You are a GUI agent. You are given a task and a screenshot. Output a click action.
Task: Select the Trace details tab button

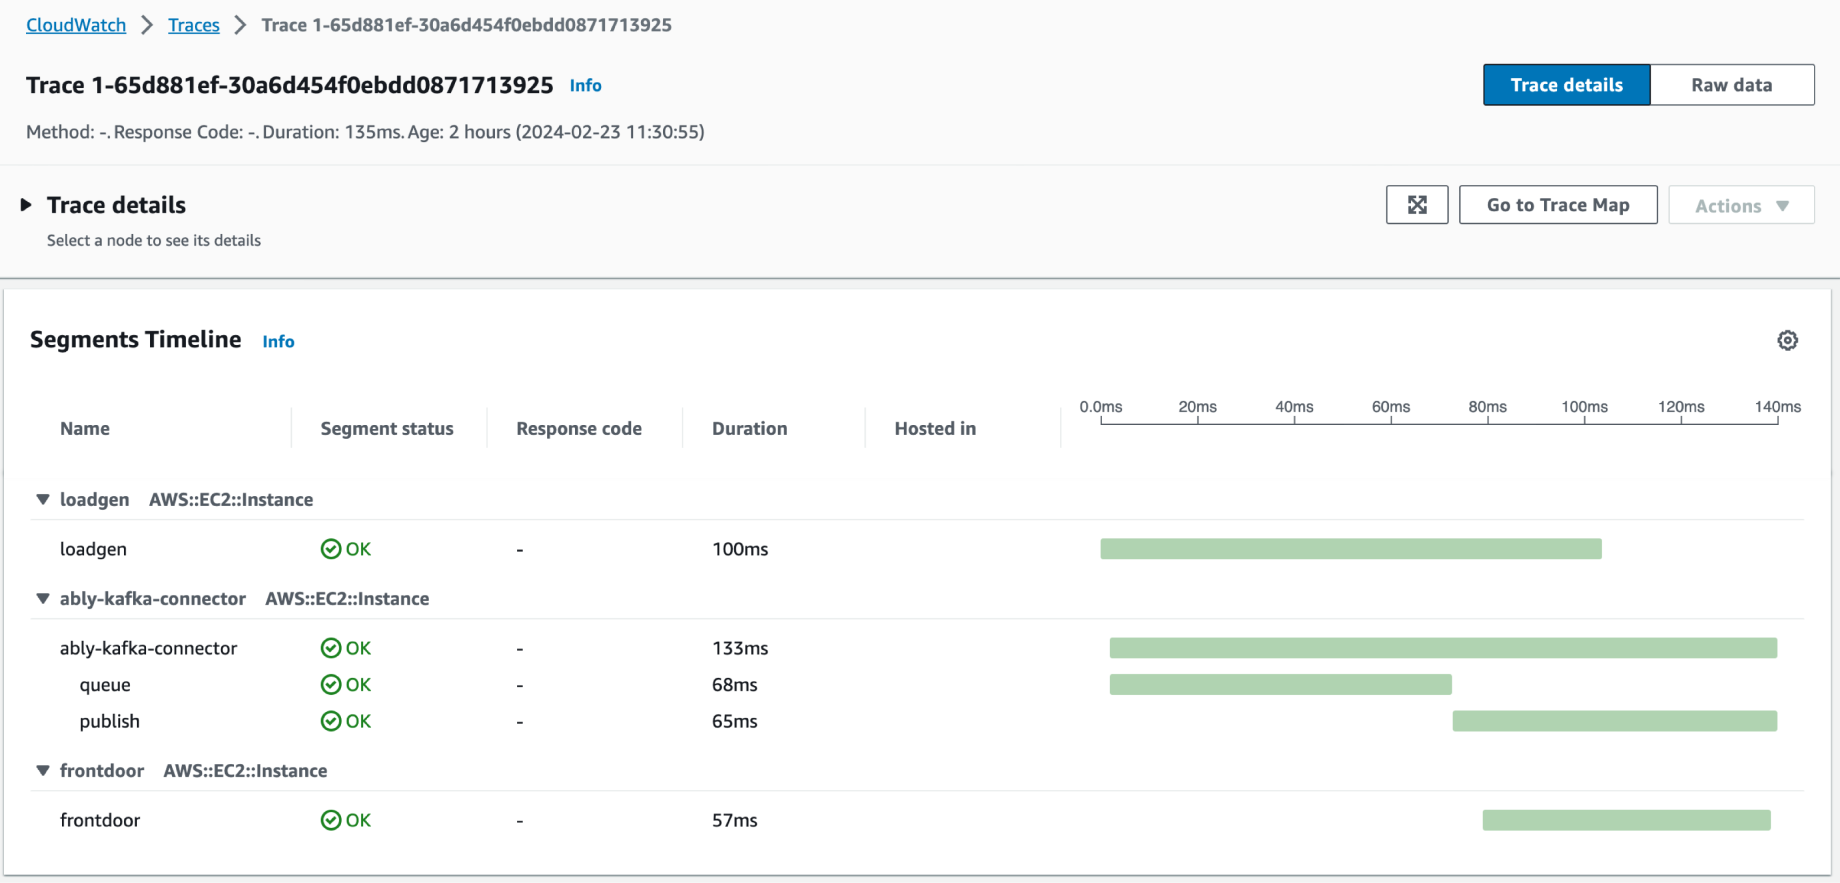coord(1567,85)
